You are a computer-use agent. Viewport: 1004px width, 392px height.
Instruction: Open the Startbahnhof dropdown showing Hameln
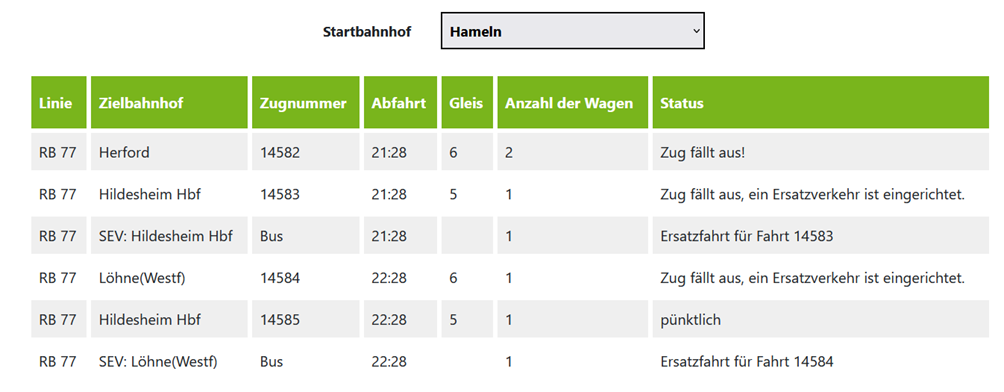click(572, 31)
